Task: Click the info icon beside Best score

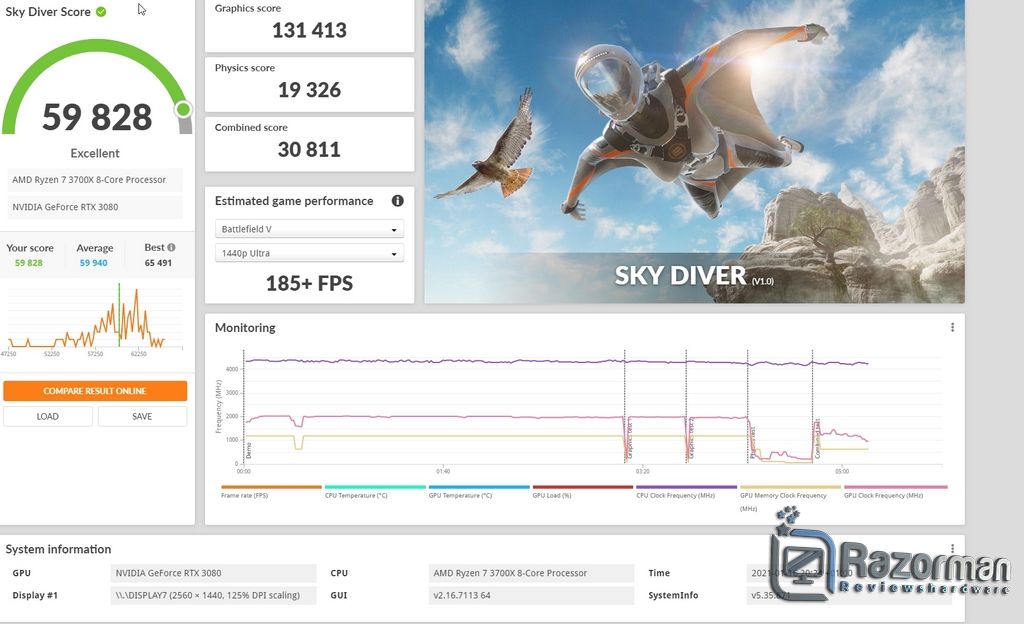Action: 171,247
